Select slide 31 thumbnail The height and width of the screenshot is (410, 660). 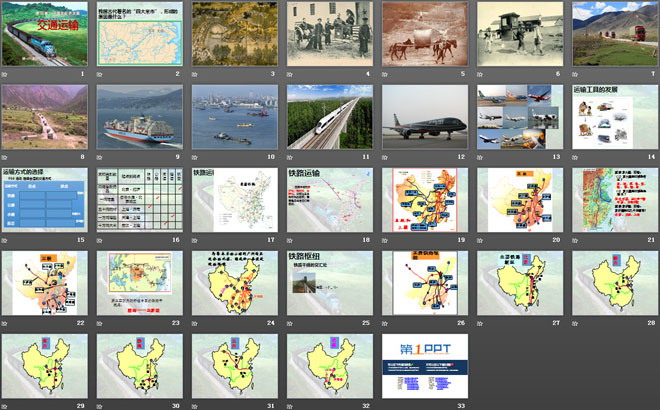[x=235, y=366]
